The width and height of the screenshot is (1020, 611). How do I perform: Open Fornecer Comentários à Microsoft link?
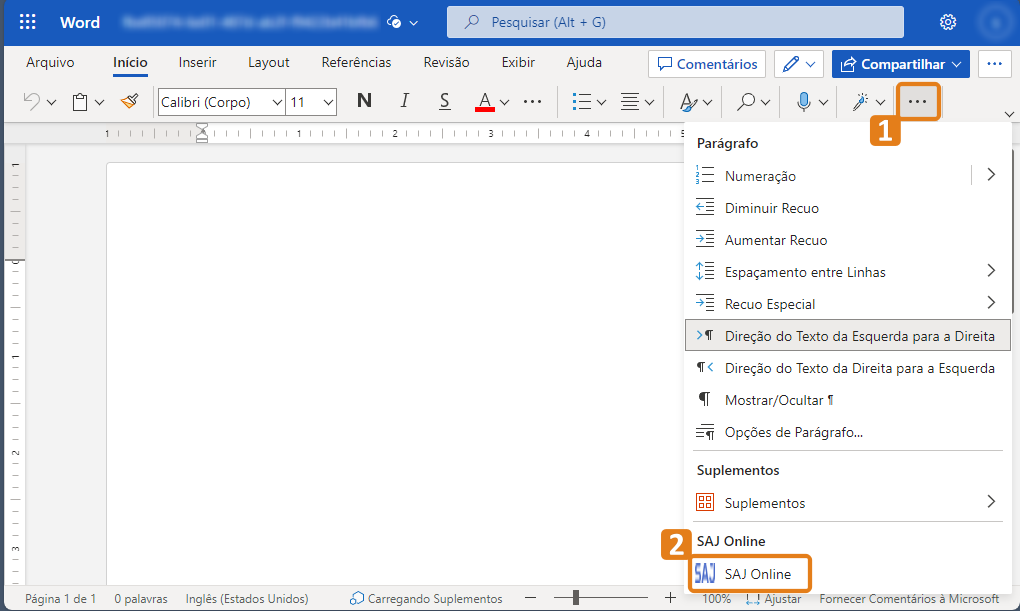click(x=899, y=598)
